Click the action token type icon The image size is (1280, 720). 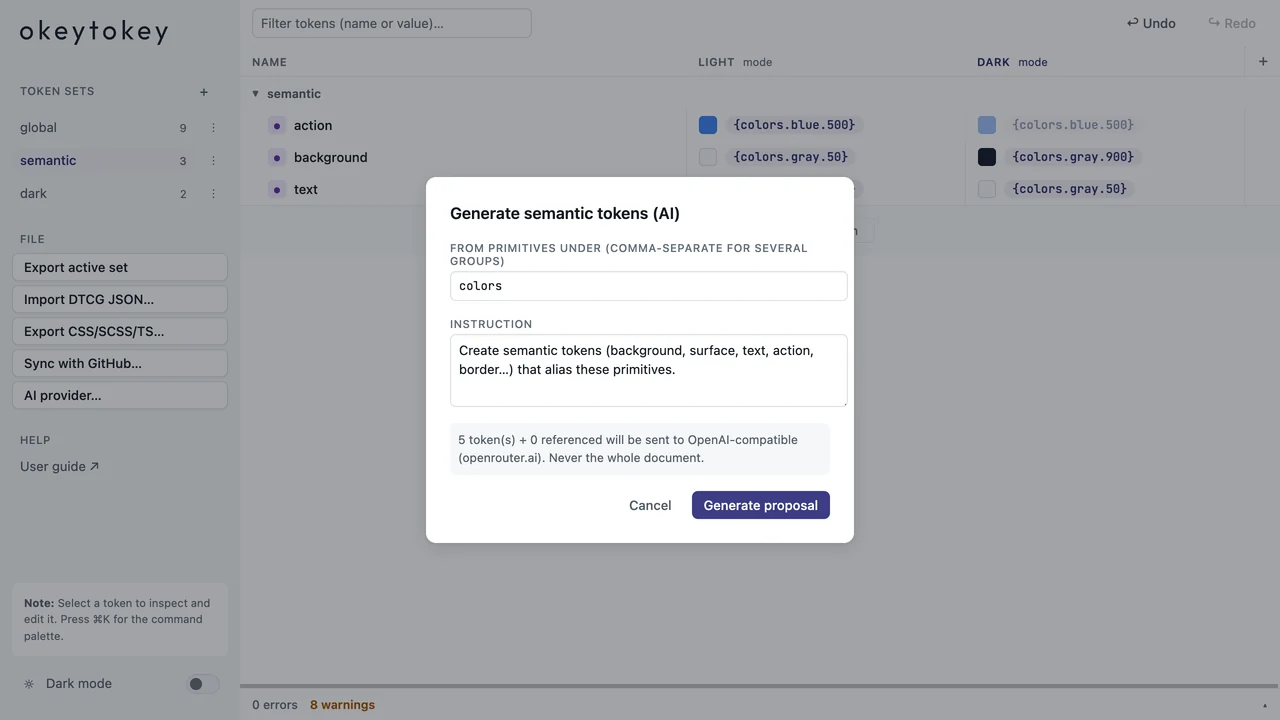[277, 125]
